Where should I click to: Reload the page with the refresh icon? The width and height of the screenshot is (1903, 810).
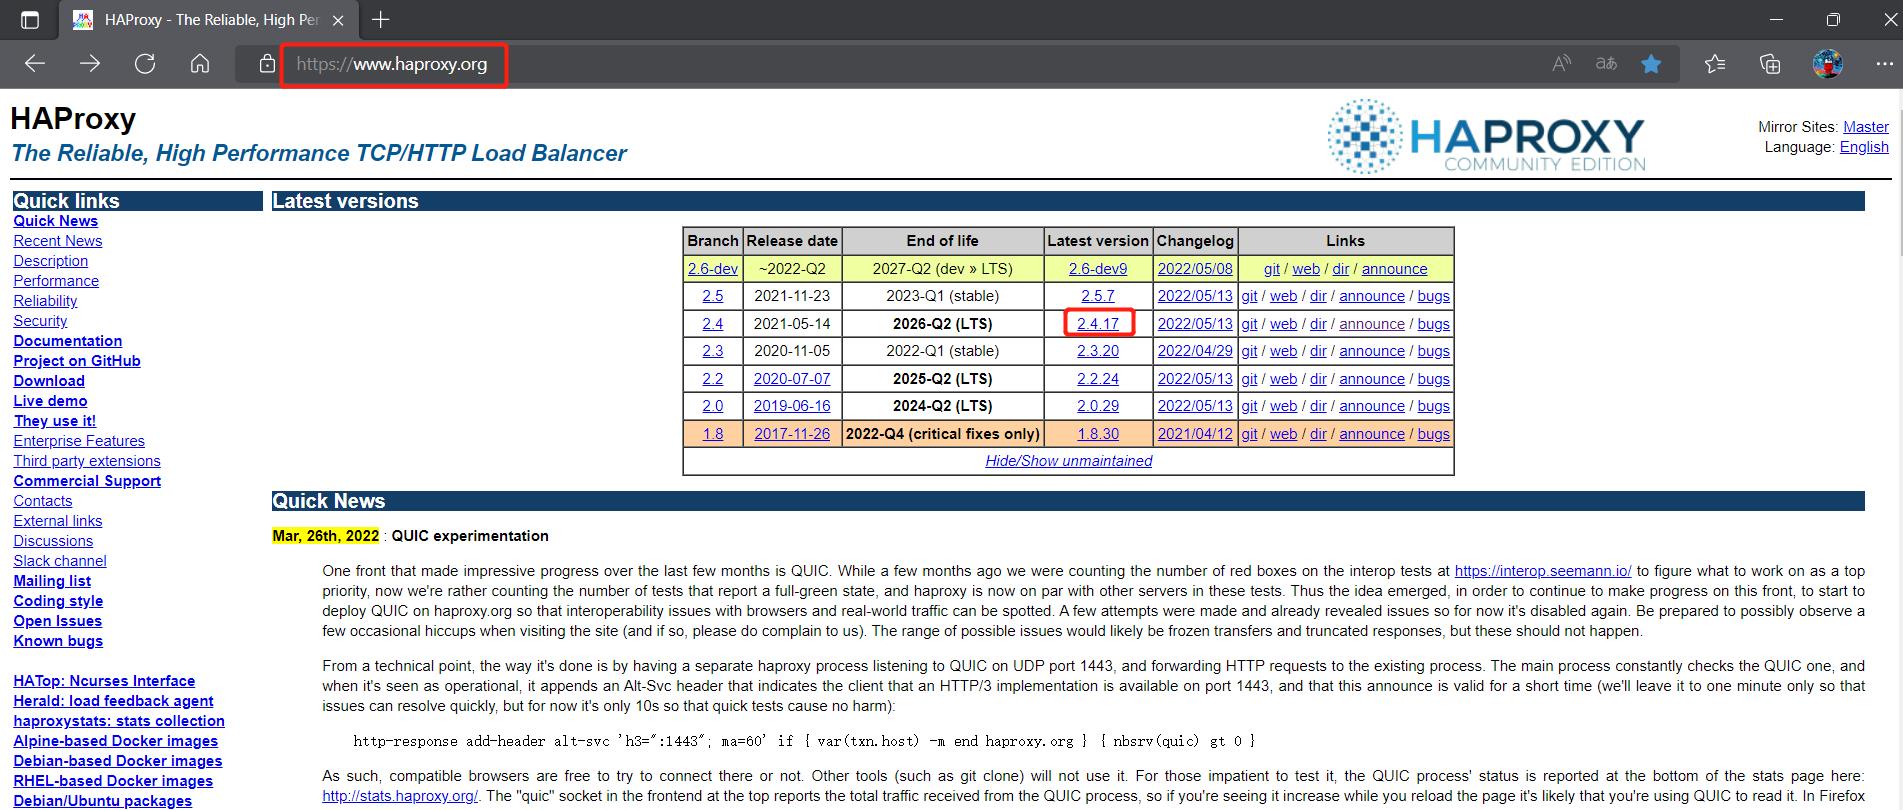[145, 64]
